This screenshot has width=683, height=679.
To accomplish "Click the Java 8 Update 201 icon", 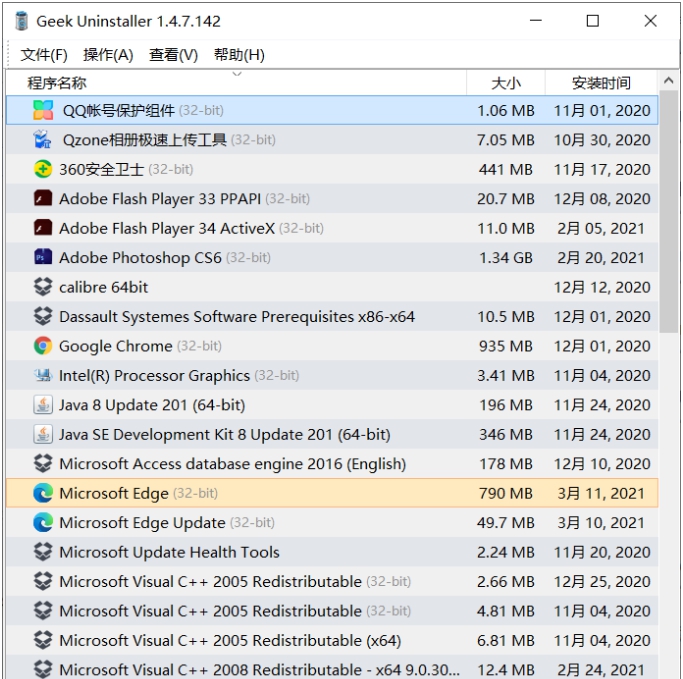I will [x=43, y=405].
